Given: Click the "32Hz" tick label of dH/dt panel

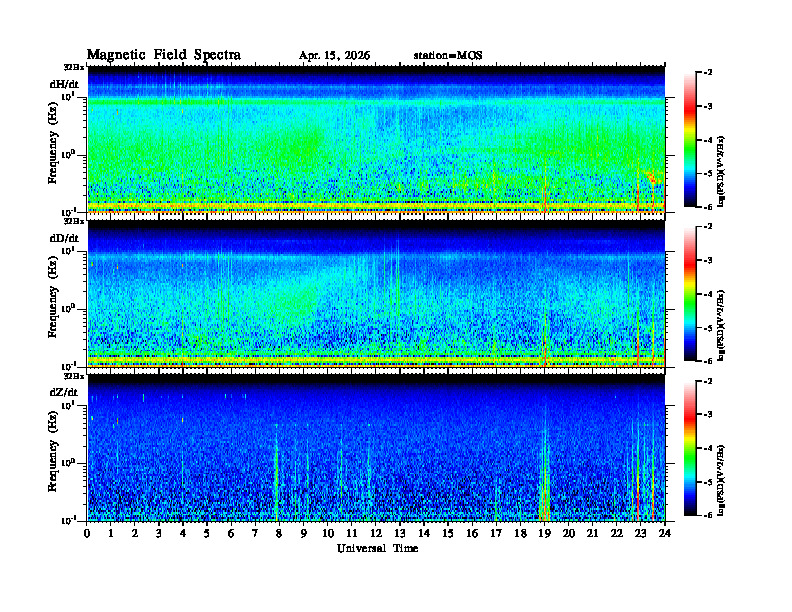Looking at the screenshot, I should pos(74,67).
